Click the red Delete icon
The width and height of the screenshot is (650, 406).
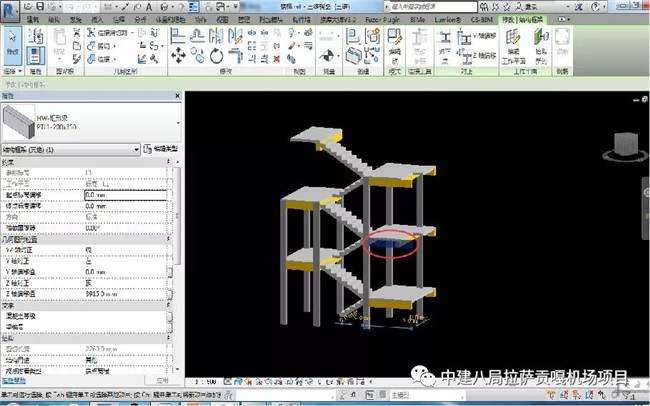[x=277, y=59]
